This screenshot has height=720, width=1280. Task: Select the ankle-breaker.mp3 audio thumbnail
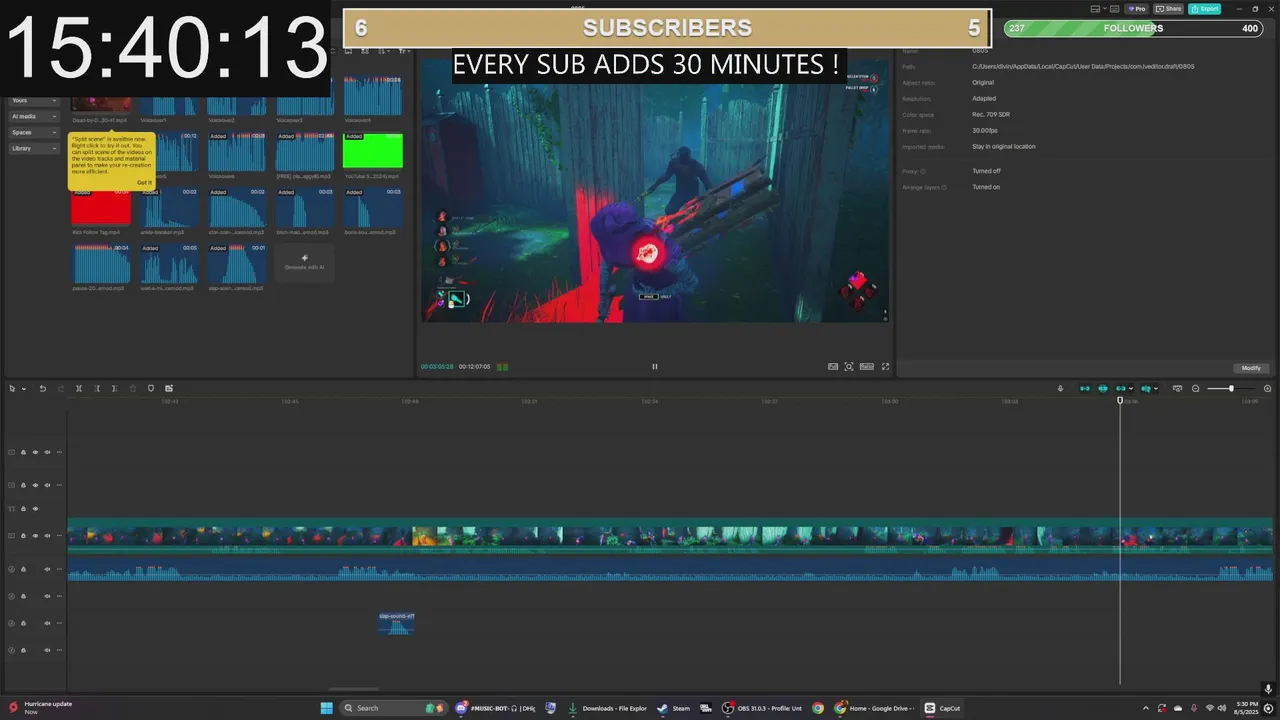pos(169,206)
